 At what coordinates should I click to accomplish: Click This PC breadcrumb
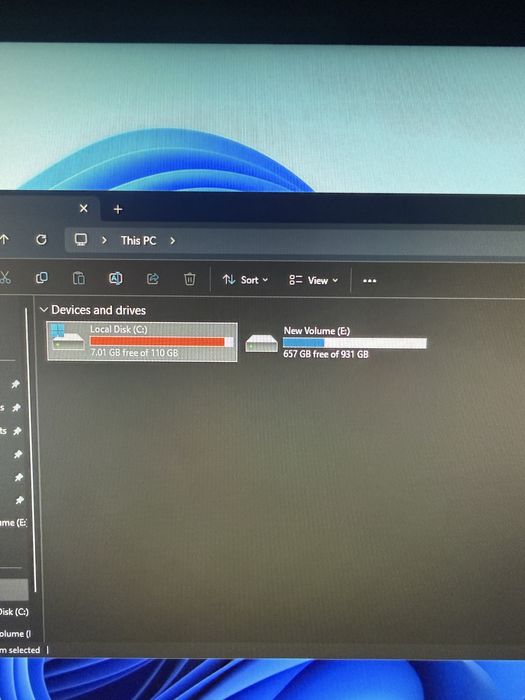[x=138, y=241]
